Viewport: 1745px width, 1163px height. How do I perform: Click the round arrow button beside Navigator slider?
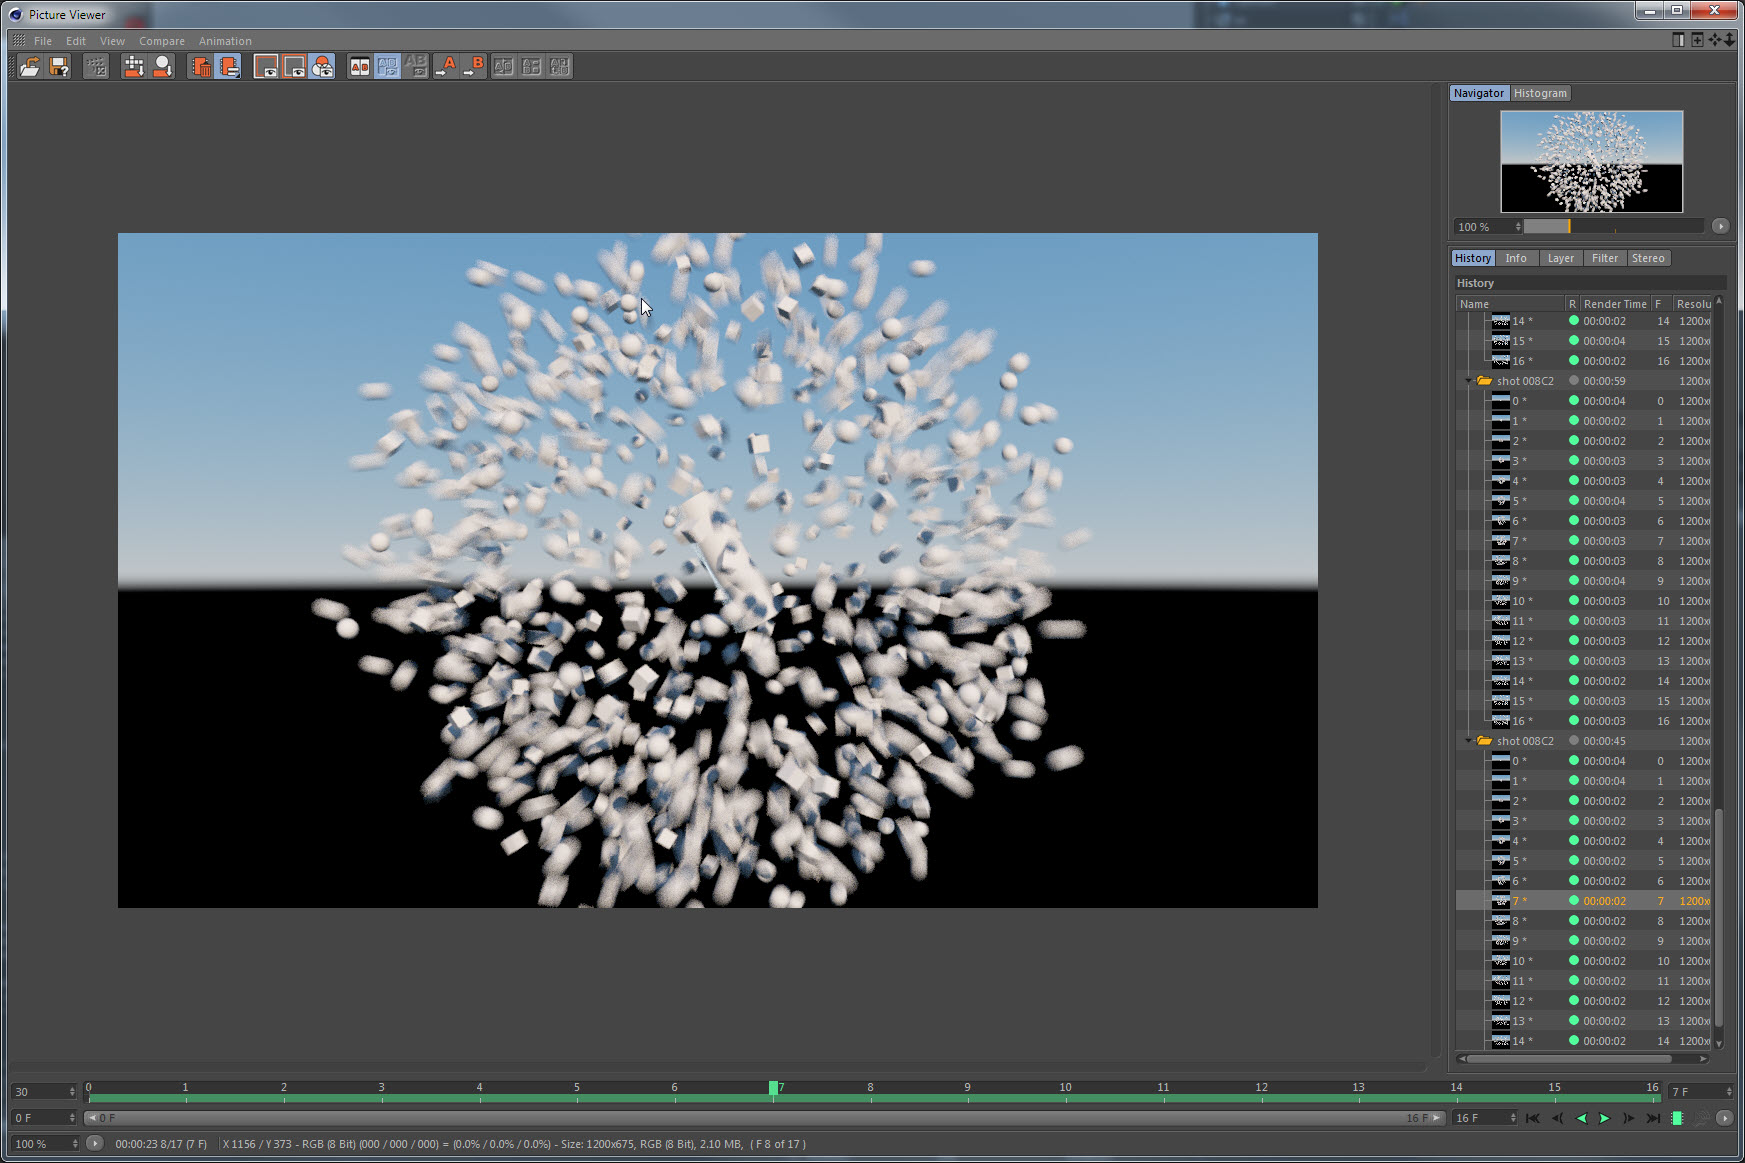[1720, 226]
